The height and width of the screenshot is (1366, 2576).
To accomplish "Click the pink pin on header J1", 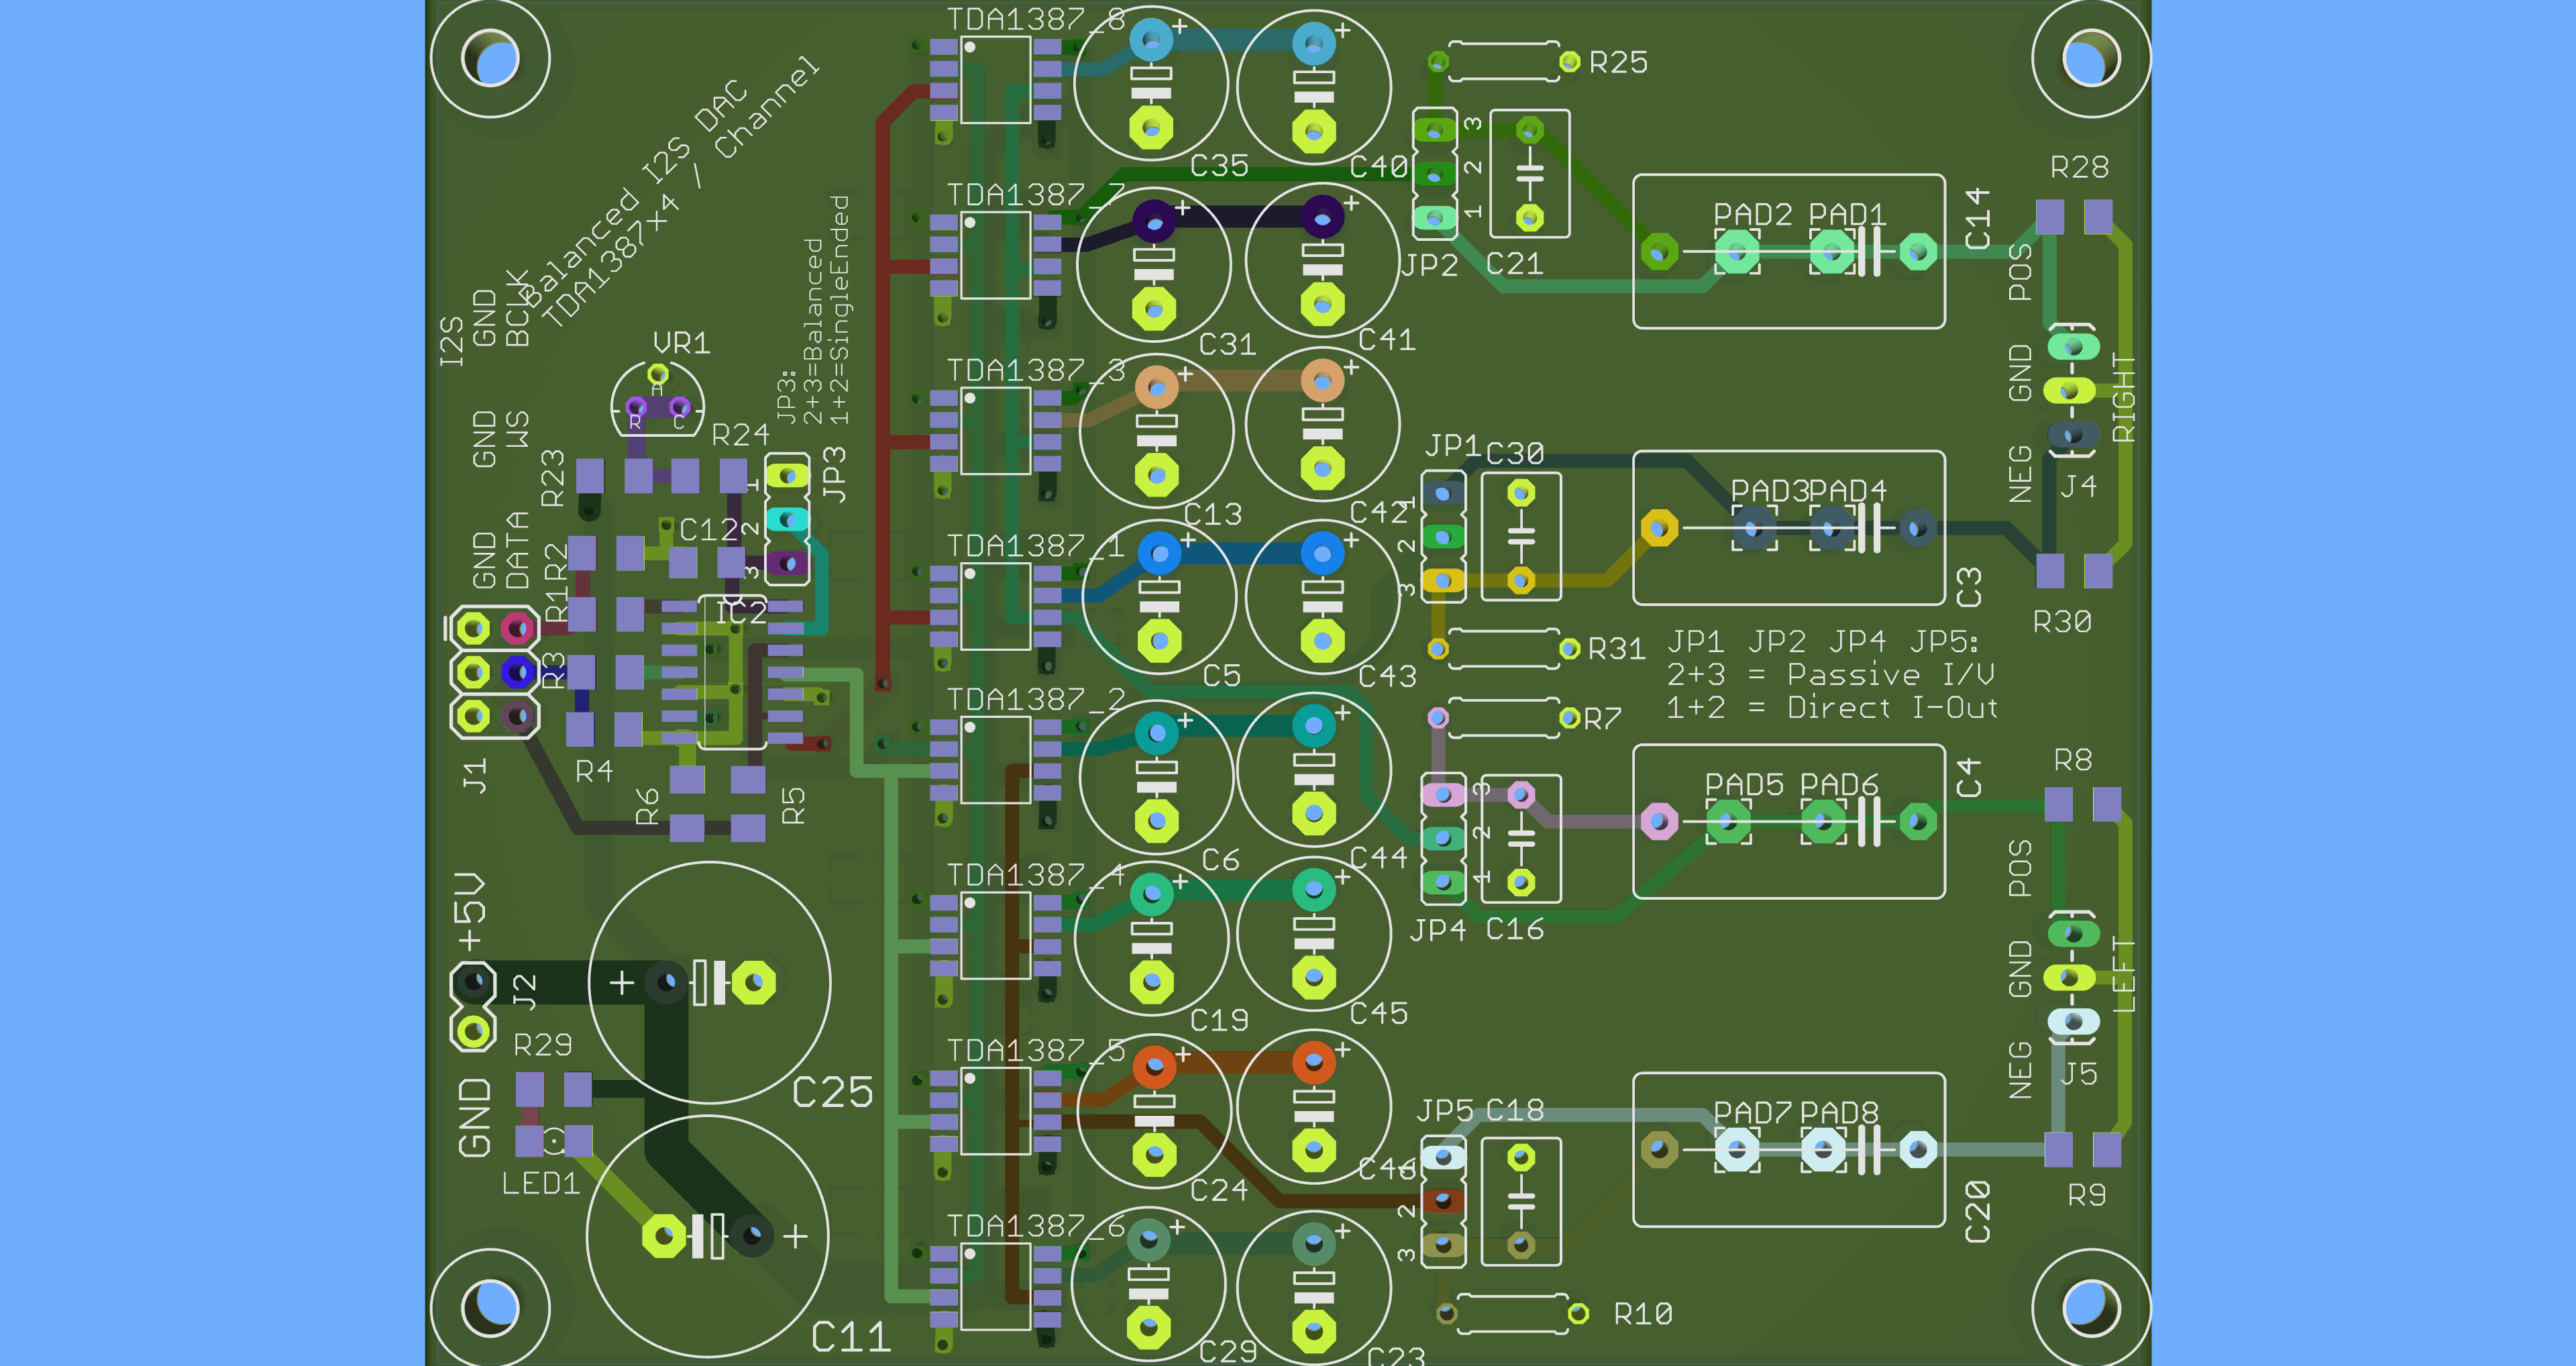I will click(517, 629).
